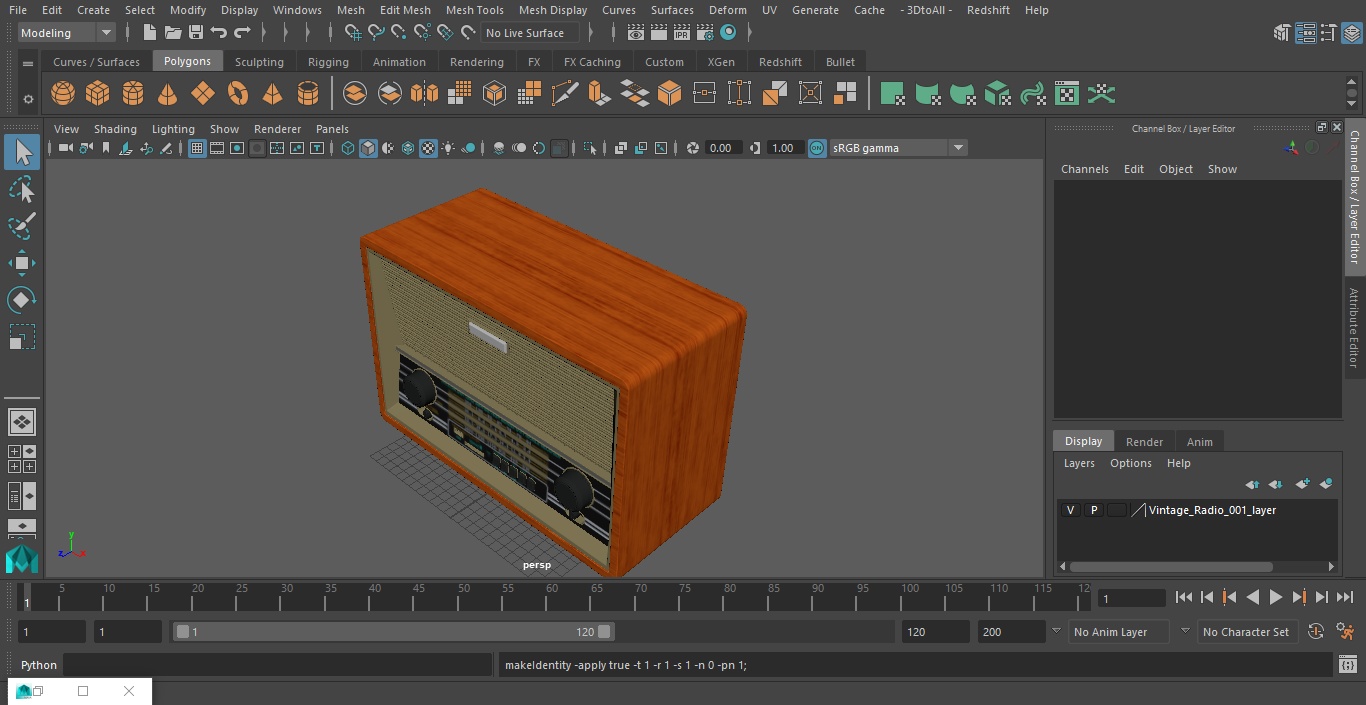Click the time range slider bar

pyautogui.click(x=394, y=632)
